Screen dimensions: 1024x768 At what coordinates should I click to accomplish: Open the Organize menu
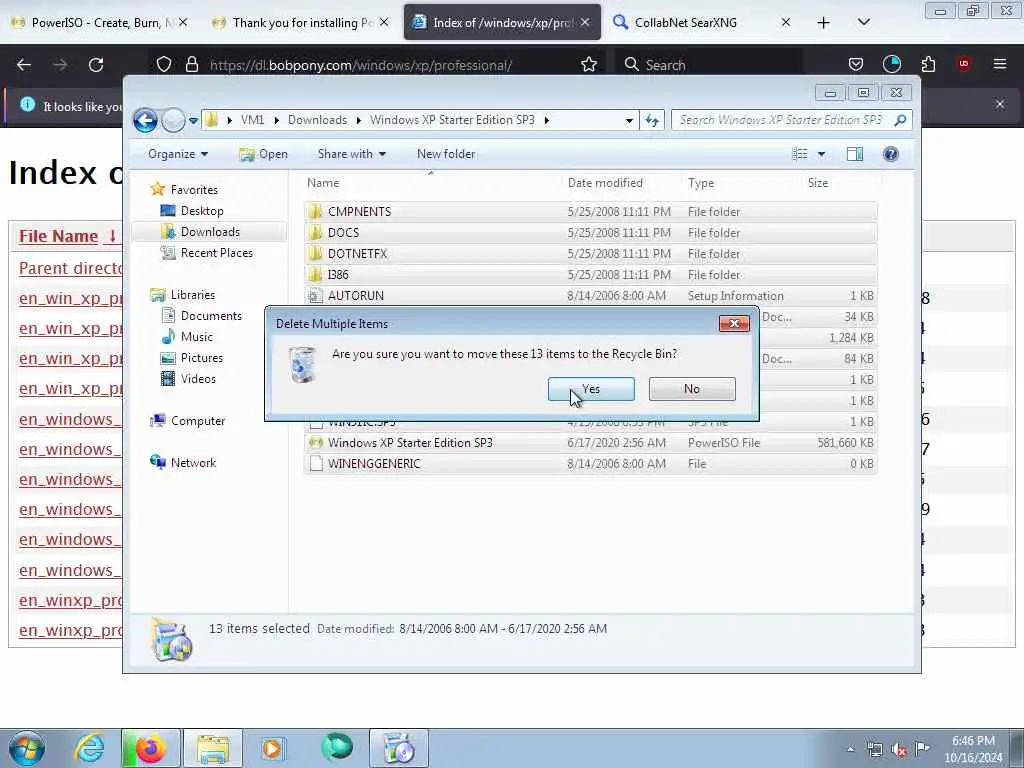click(x=178, y=154)
